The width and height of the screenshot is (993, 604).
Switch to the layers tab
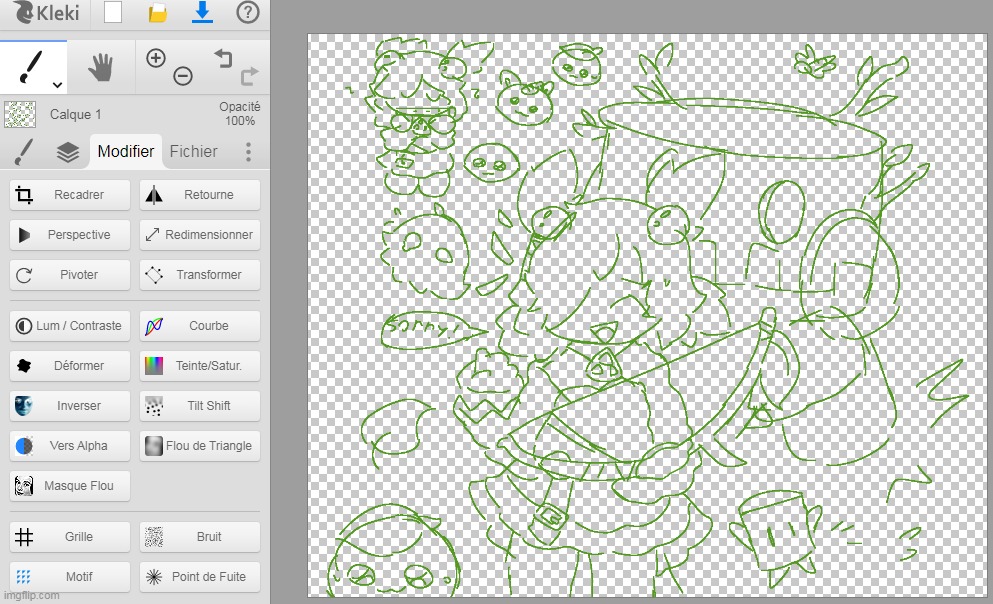tap(67, 152)
